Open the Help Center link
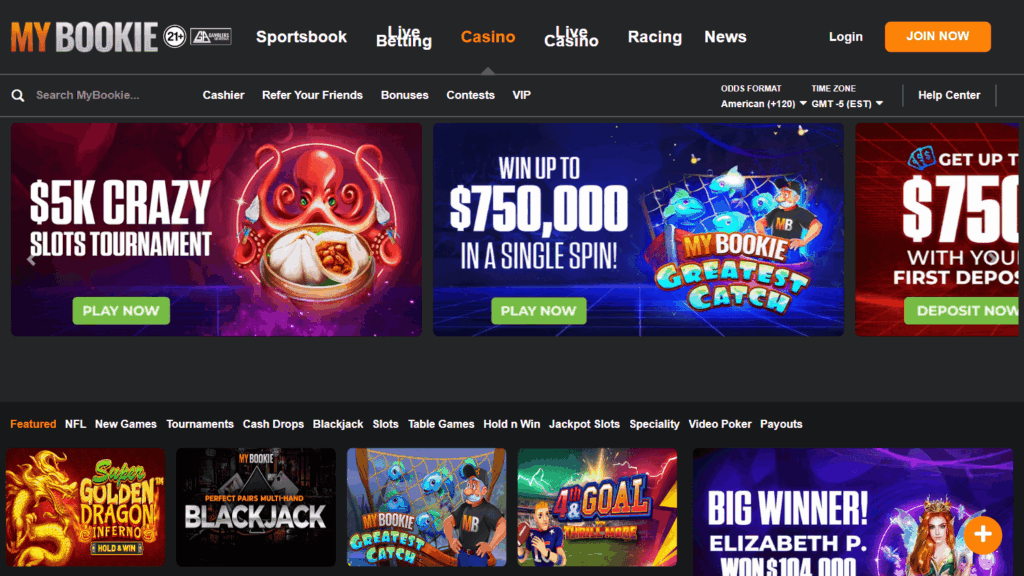The width and height of the screenshot is (1024, 576). coord(949,95)
